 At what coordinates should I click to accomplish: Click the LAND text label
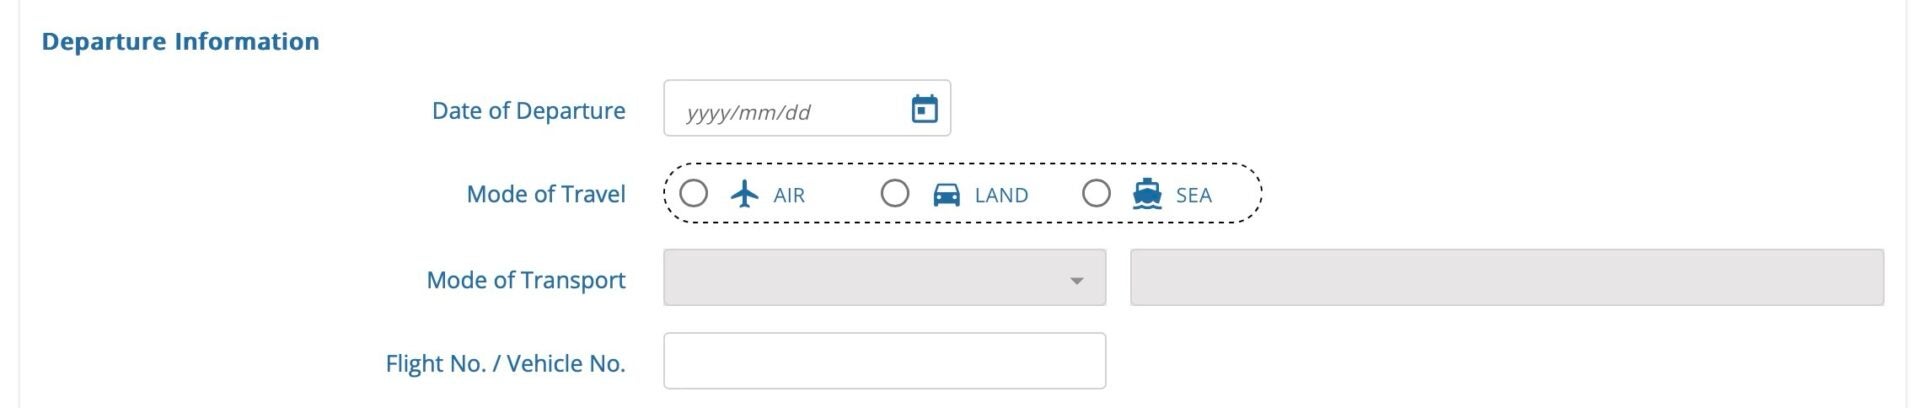(x=1001, y=195)
